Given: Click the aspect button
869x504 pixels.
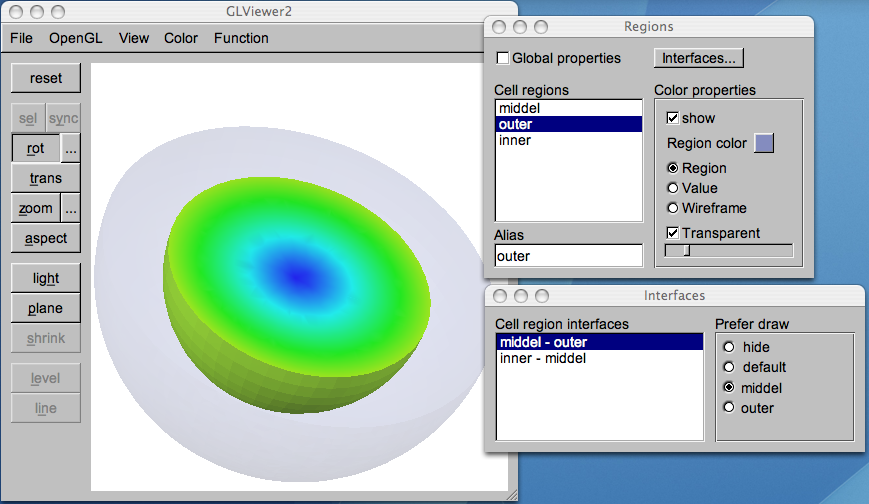Looking at the screenshot, I should click(x=45, y=238).
